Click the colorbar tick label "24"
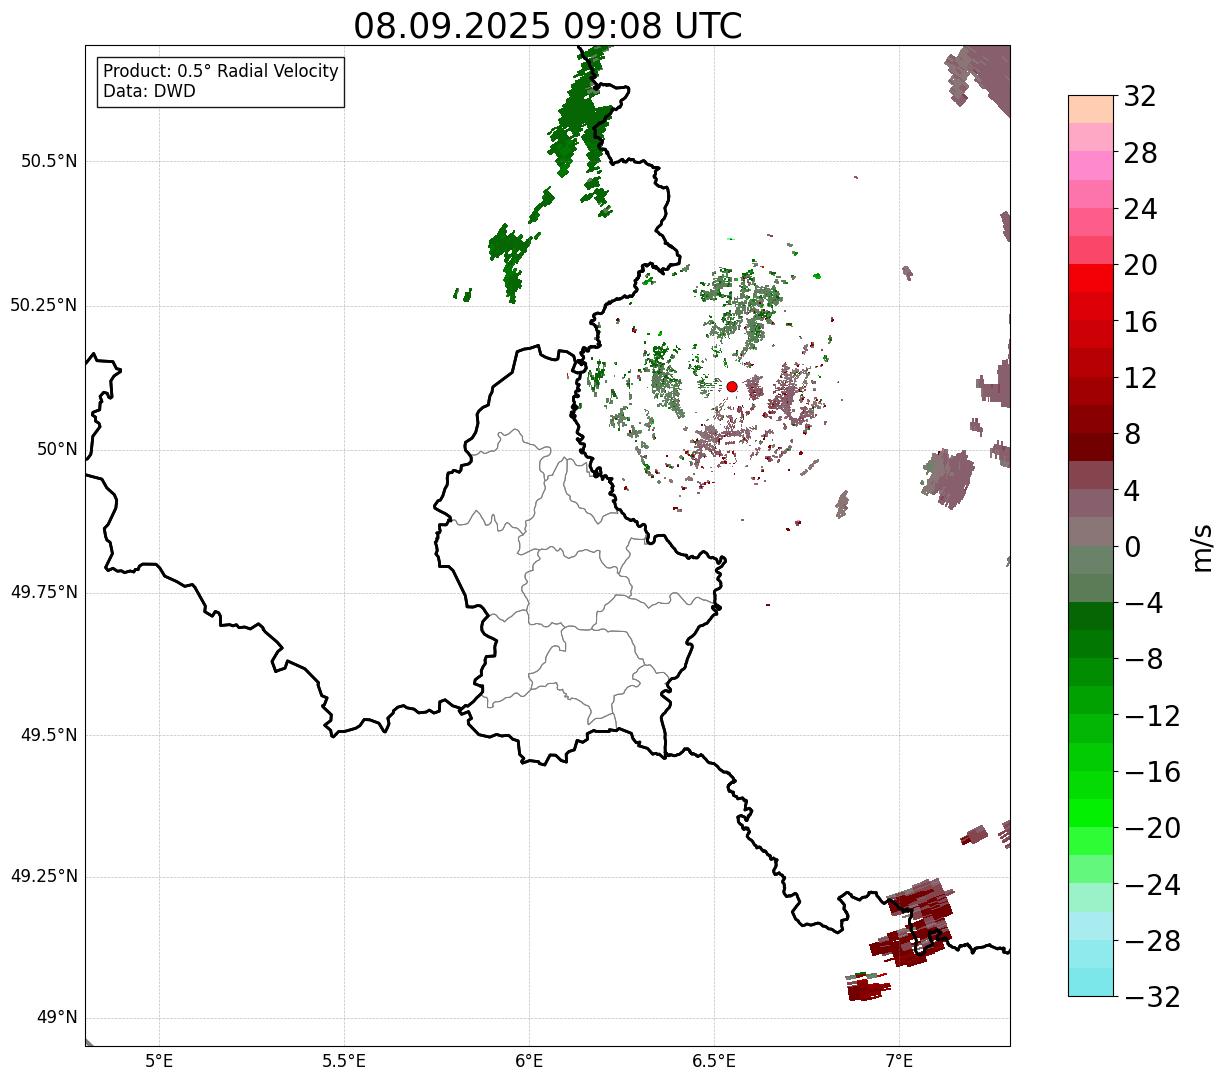The image size is (1225, 1081). [1140, 210]
